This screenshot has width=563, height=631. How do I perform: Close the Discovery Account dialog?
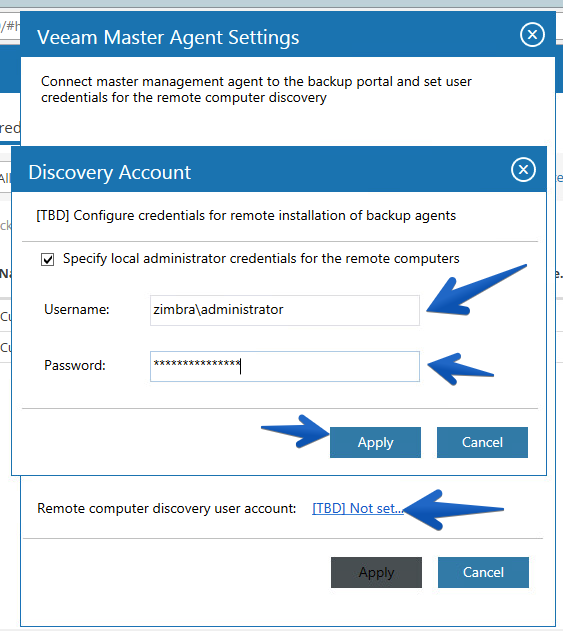coord(523,170)
